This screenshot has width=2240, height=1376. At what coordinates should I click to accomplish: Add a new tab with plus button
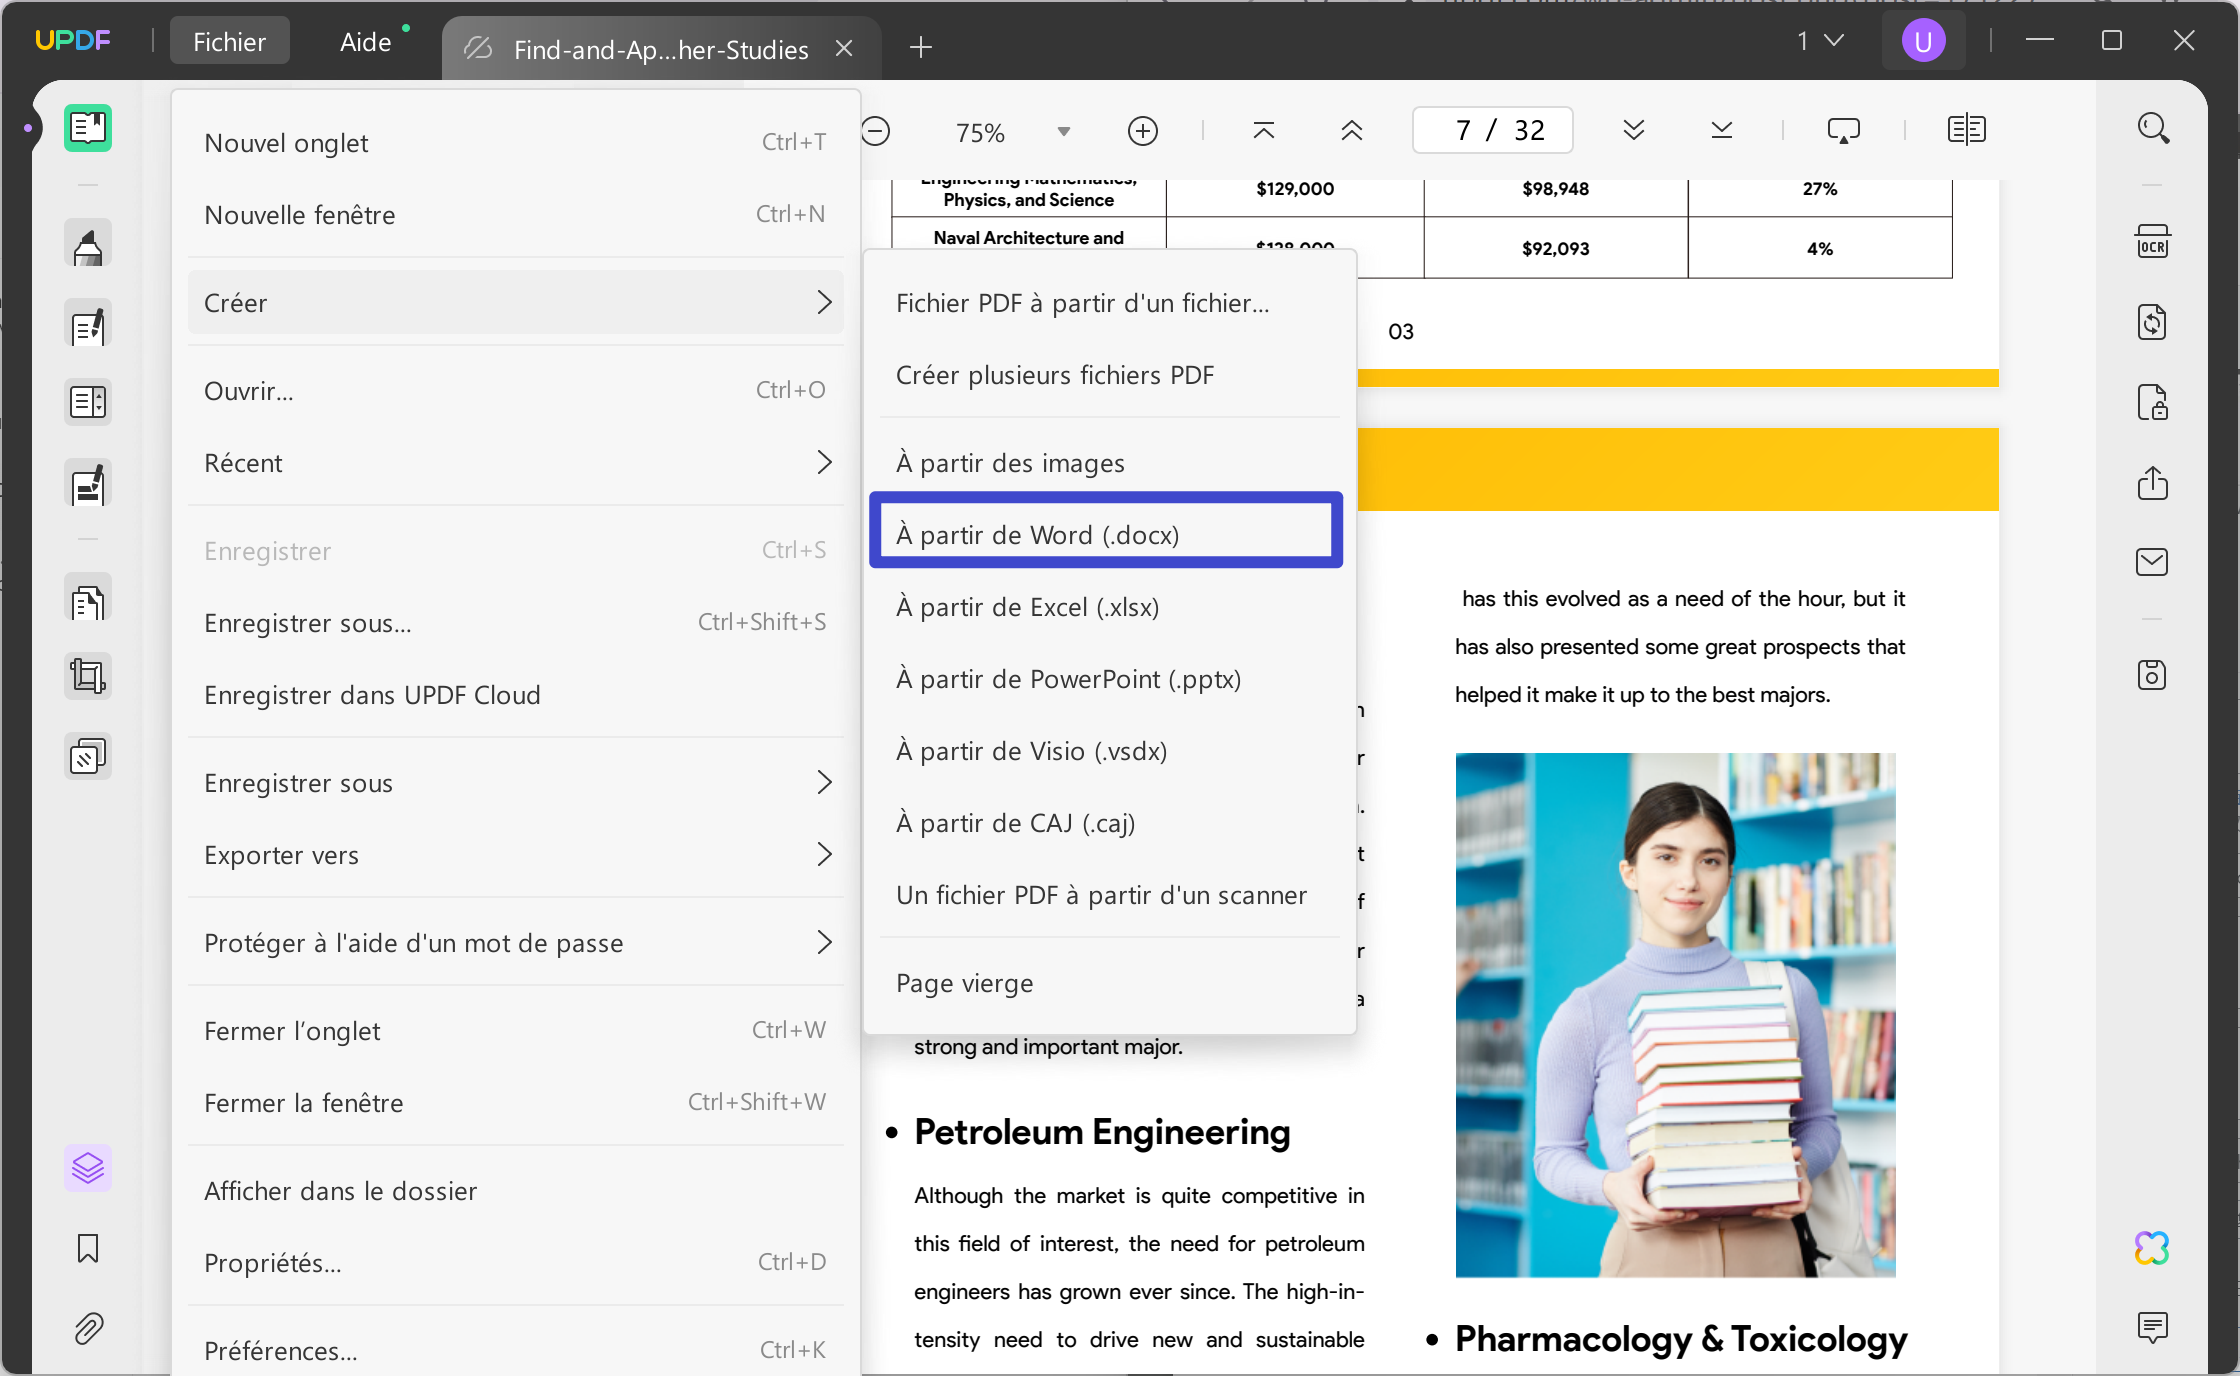pyautogui.click(x=921, y=47)
